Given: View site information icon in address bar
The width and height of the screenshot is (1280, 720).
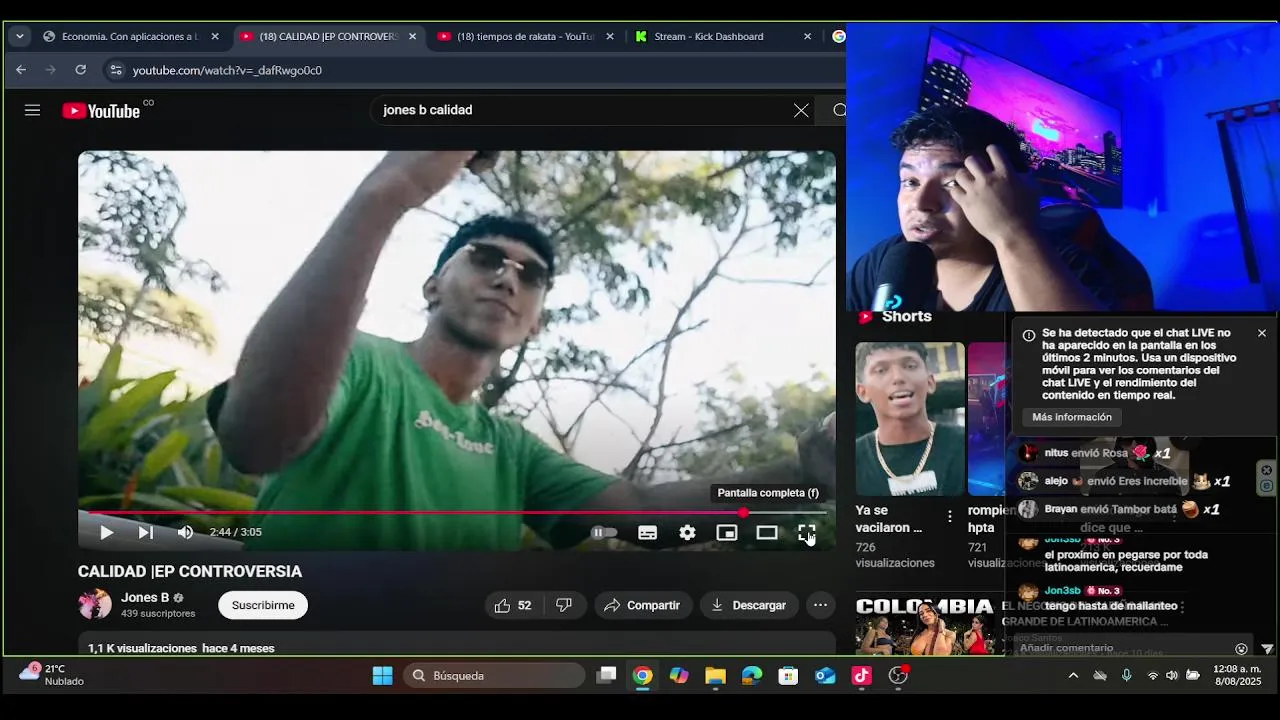Looking at the screenshot, I should [x=116, y=70].
